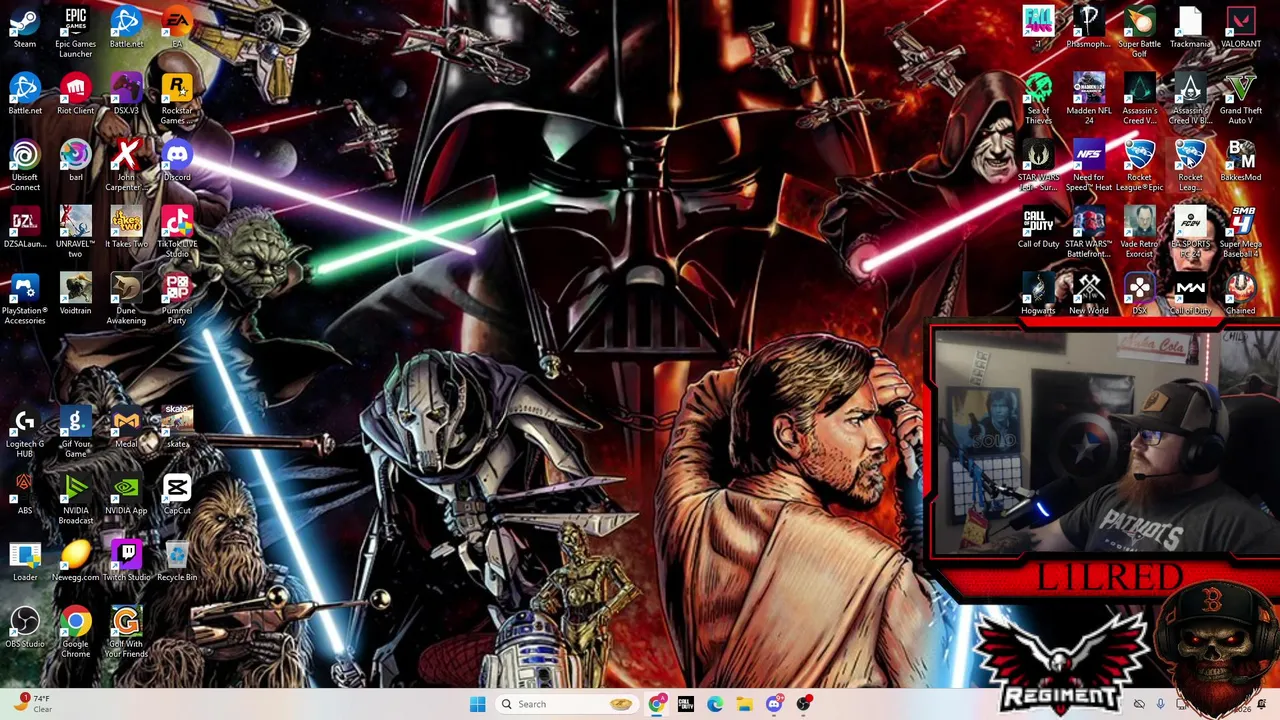The height and width of the screenshot is (720, 1280).
Task: Click the VALORANT desktop shortcut
Action: 1241,28
